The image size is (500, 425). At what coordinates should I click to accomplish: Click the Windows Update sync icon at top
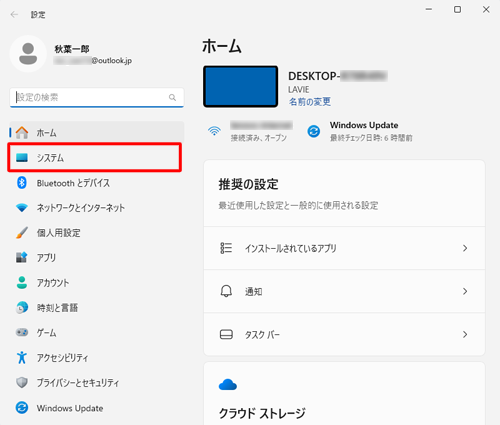pyautogui.click(x=314, y=131)
